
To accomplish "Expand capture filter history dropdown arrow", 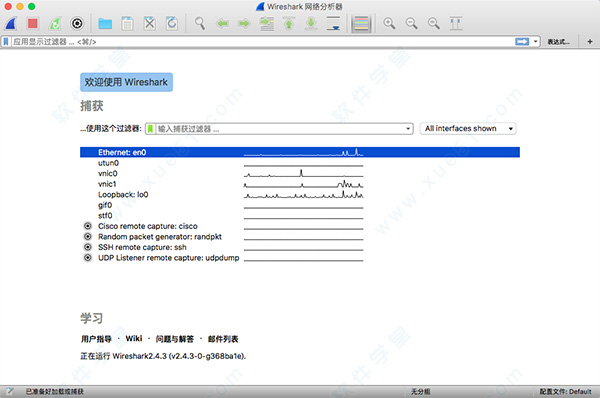I will click(408, 129).
